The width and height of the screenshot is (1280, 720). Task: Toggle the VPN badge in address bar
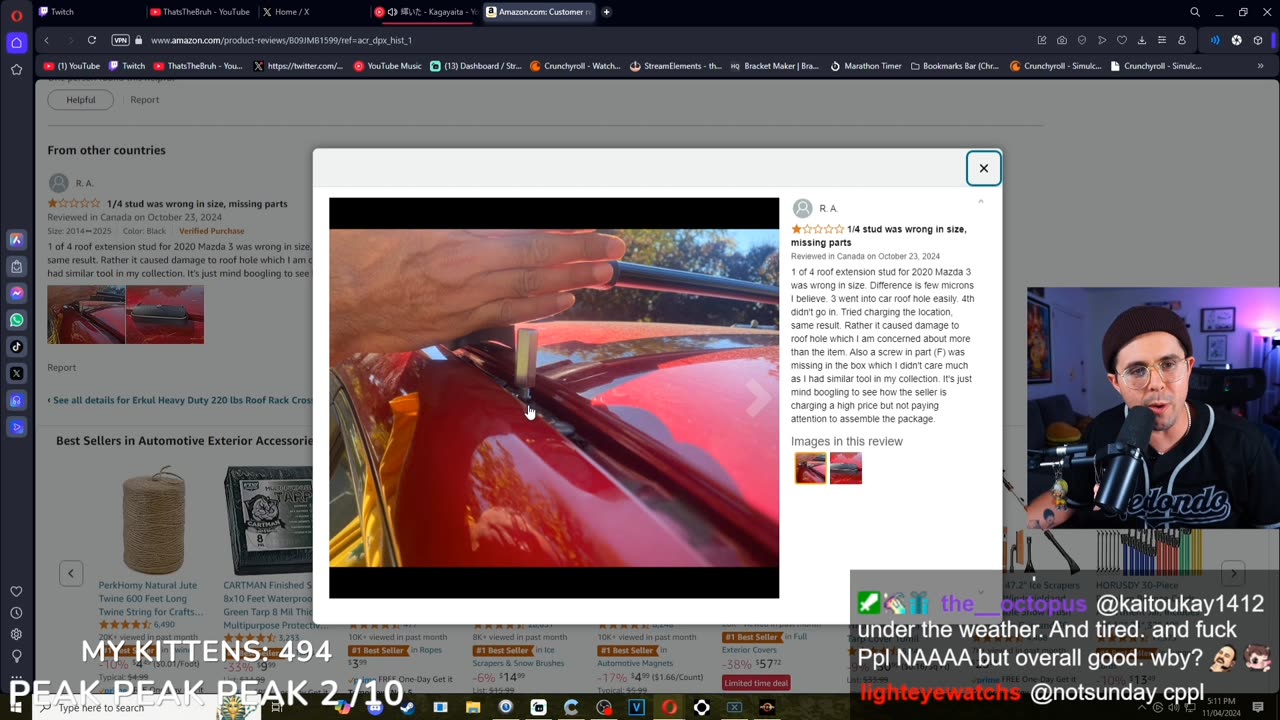pyautogui.click(x=121, y=40)
